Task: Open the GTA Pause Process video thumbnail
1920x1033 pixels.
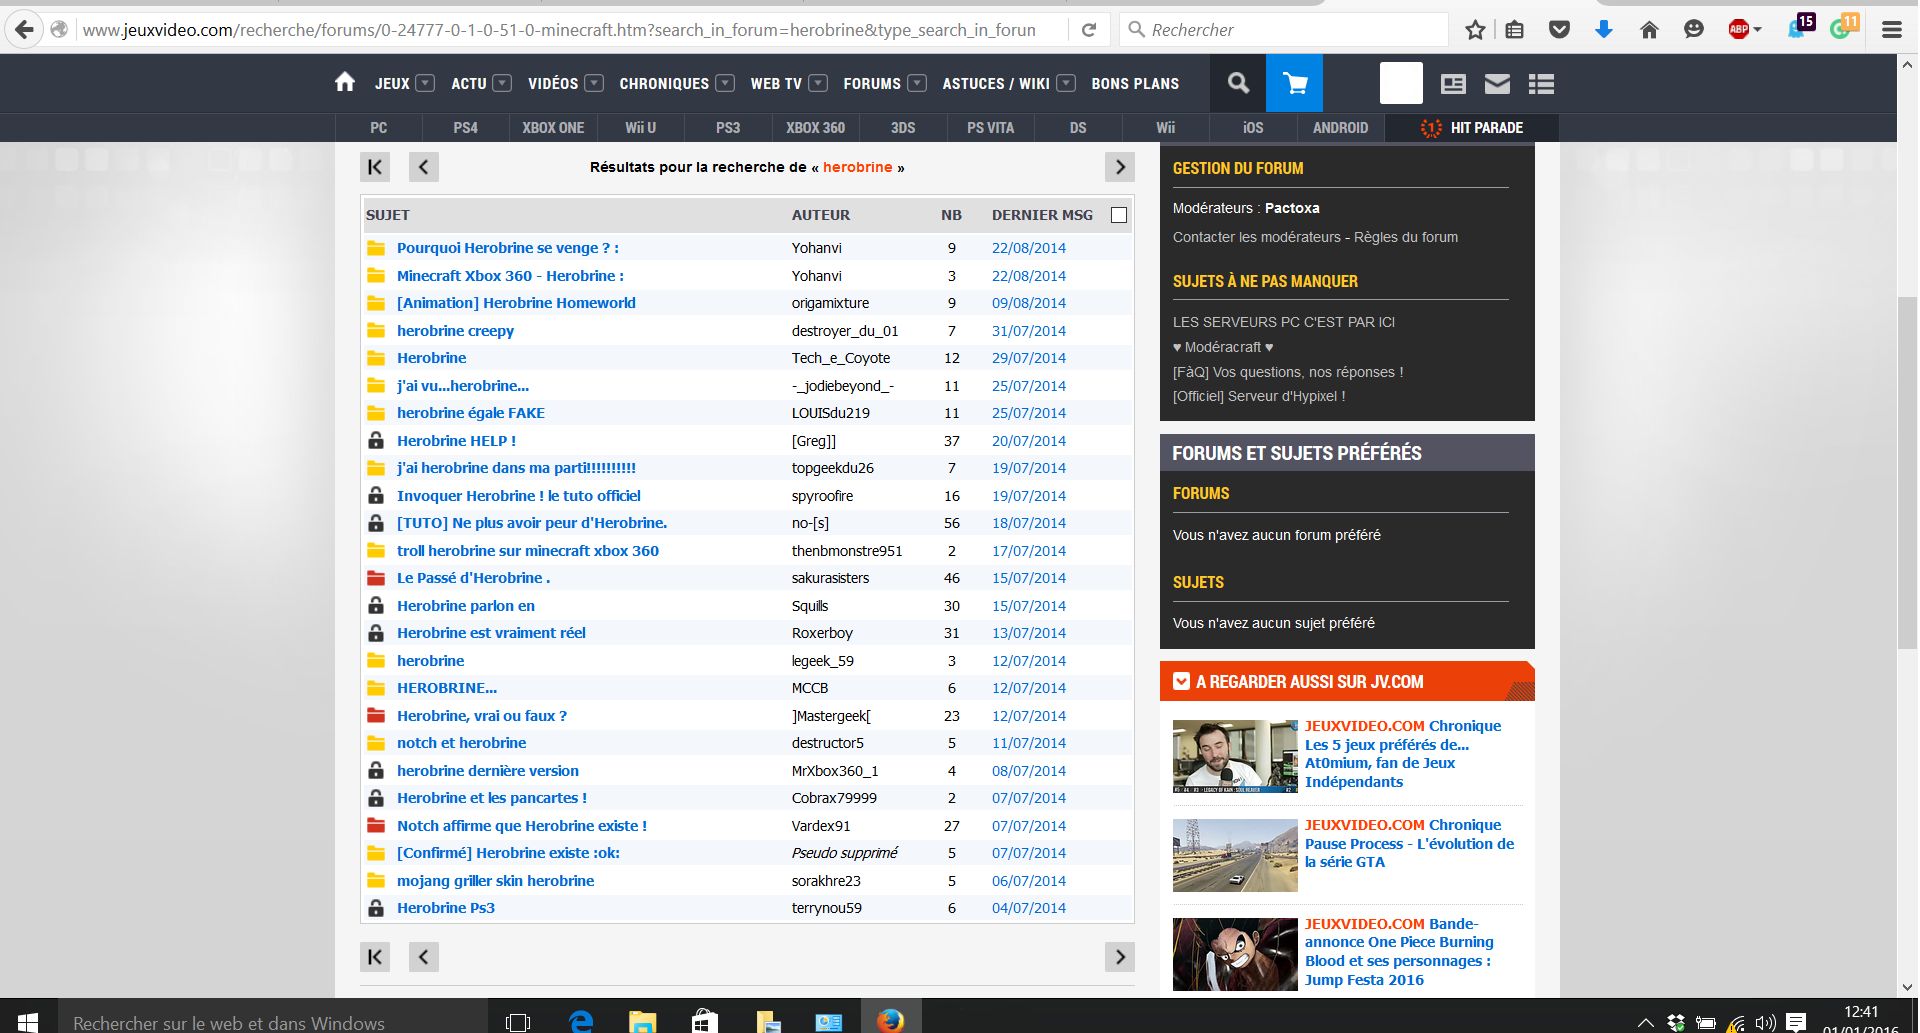Action: [1235, 855]
